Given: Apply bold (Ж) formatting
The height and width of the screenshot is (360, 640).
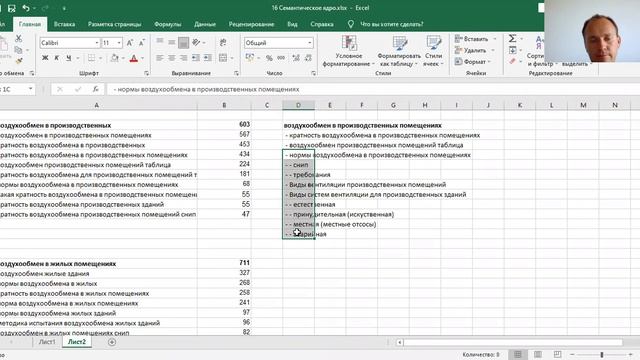Looking at the screenshot, I should tap(45, 58).
